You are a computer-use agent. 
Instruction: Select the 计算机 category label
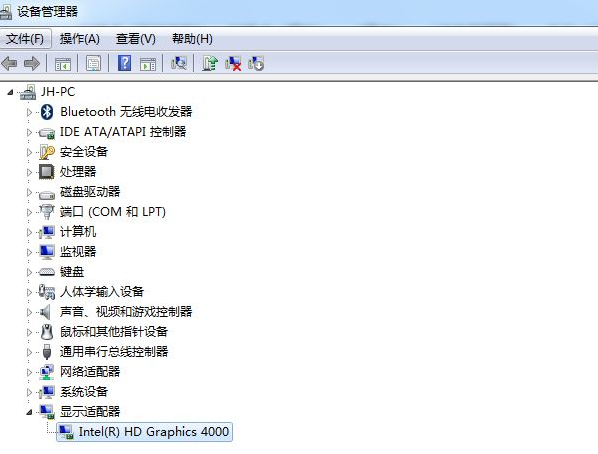tap(78, 232)
